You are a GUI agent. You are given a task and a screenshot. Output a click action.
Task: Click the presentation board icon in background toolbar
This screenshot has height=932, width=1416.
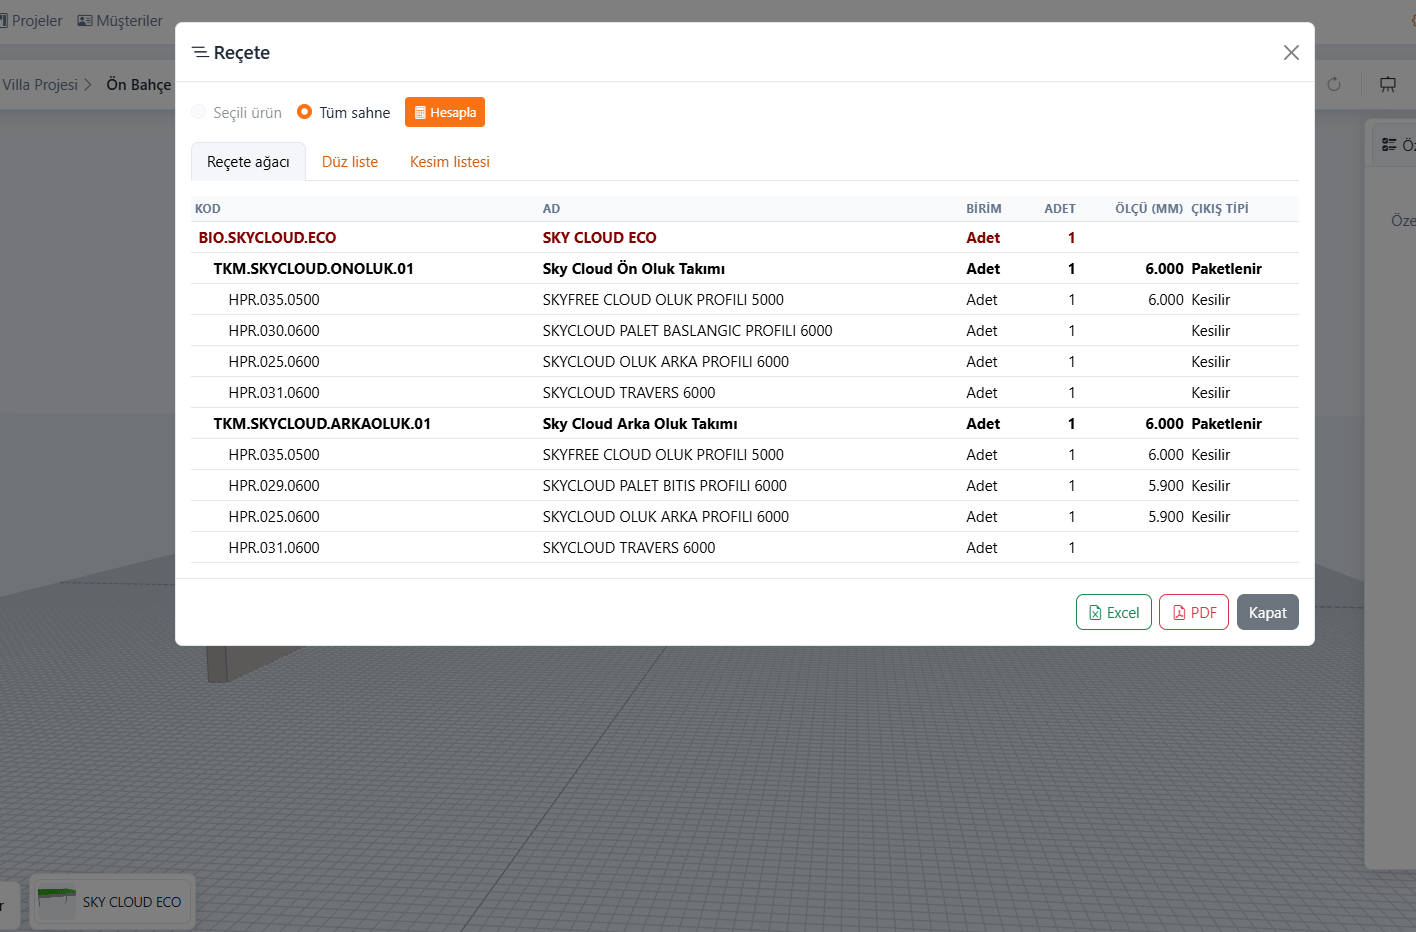[x=1388, y=84]
